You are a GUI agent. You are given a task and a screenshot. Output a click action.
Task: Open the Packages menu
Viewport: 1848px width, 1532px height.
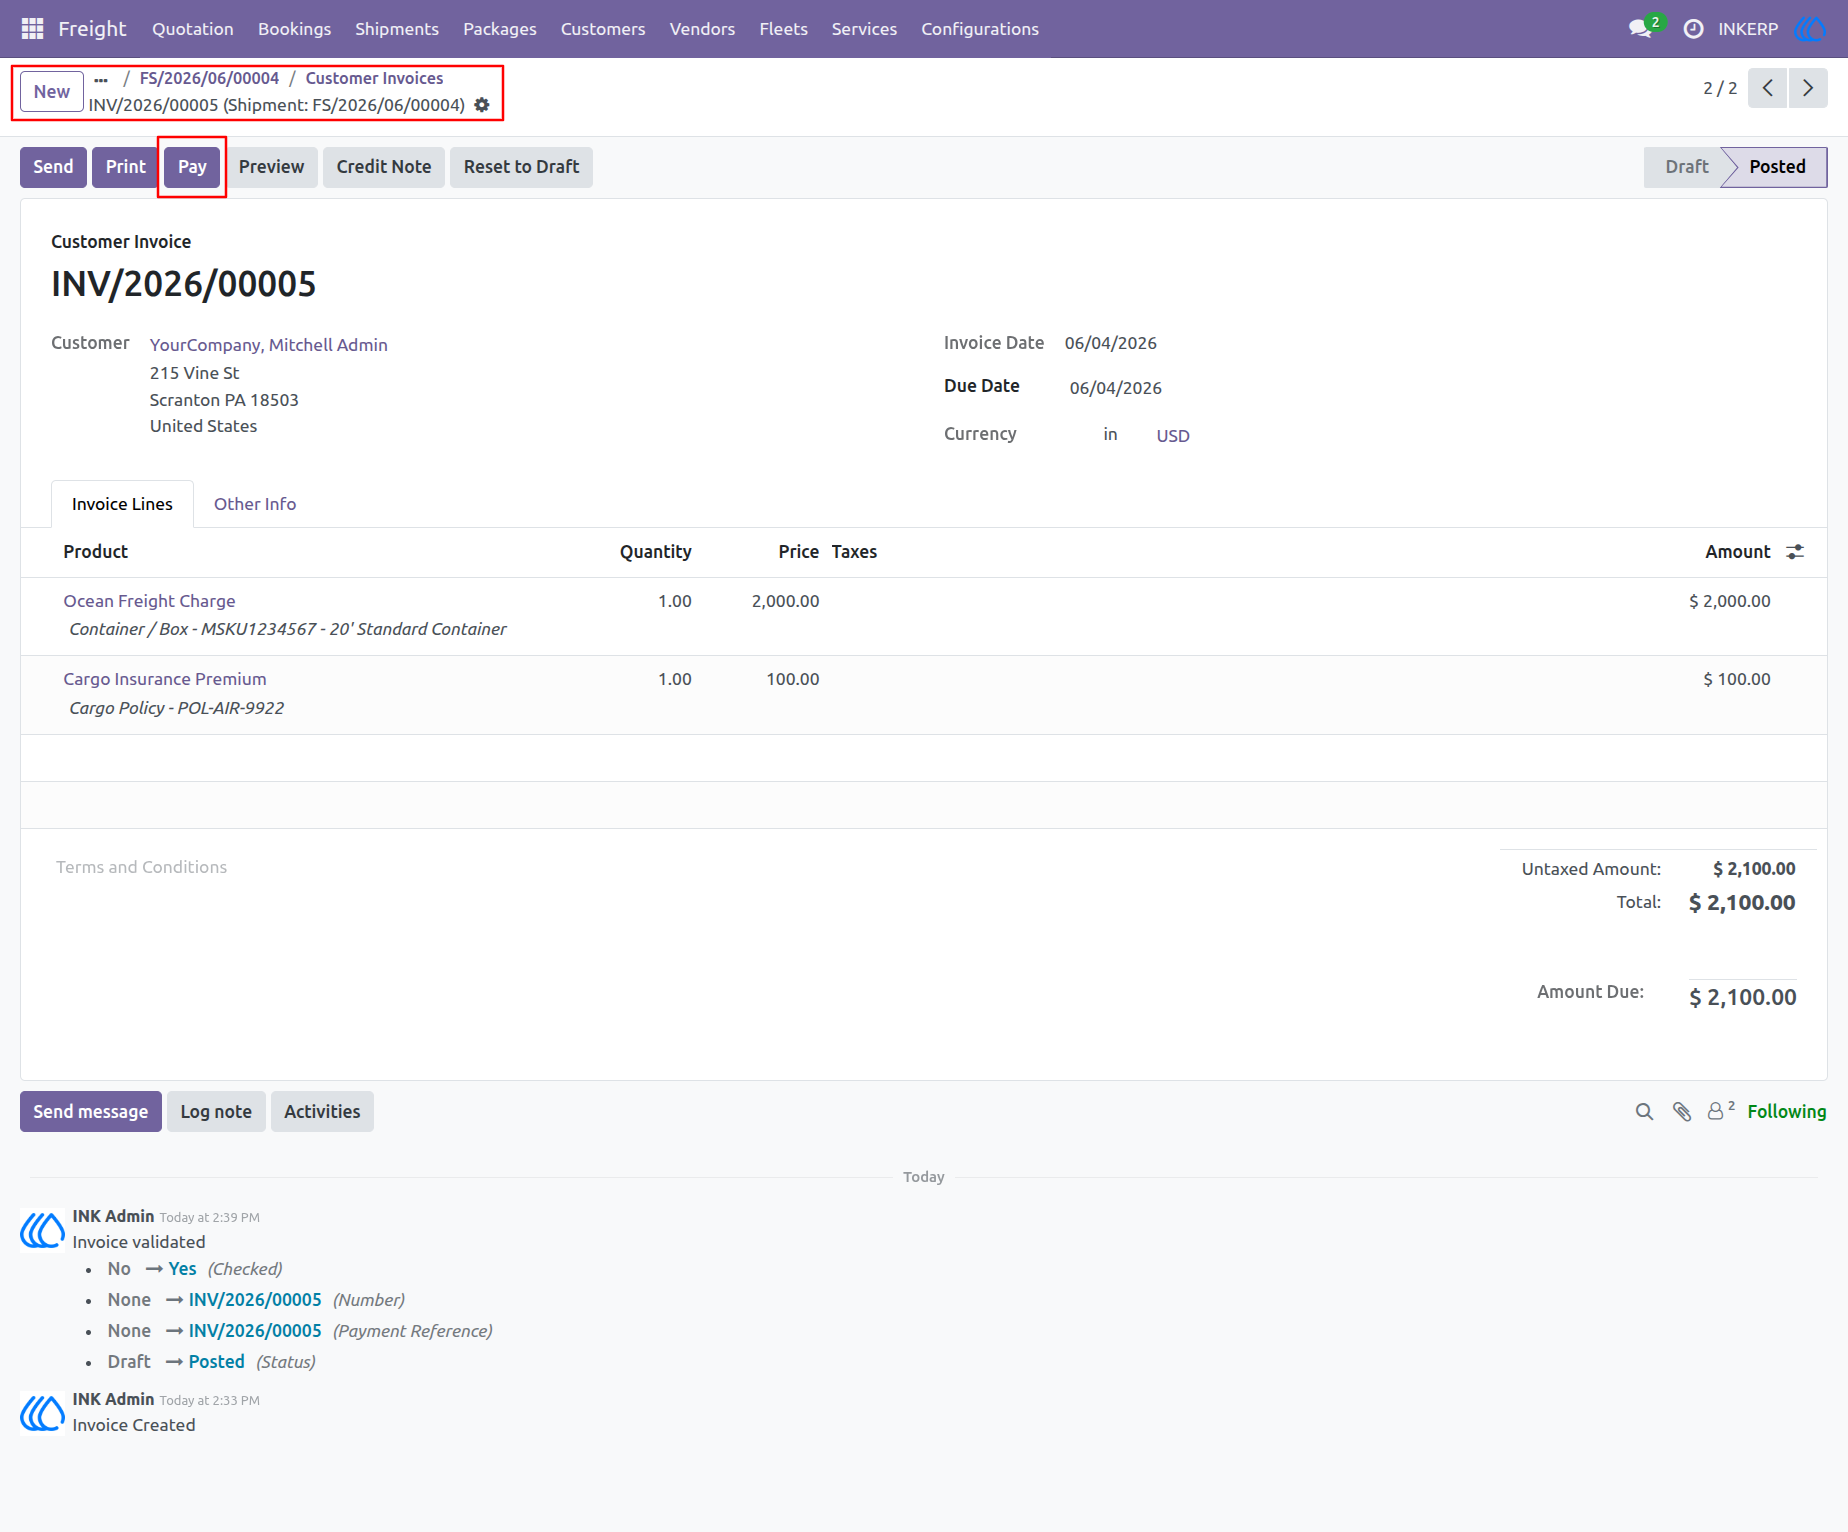click(500, 29)
